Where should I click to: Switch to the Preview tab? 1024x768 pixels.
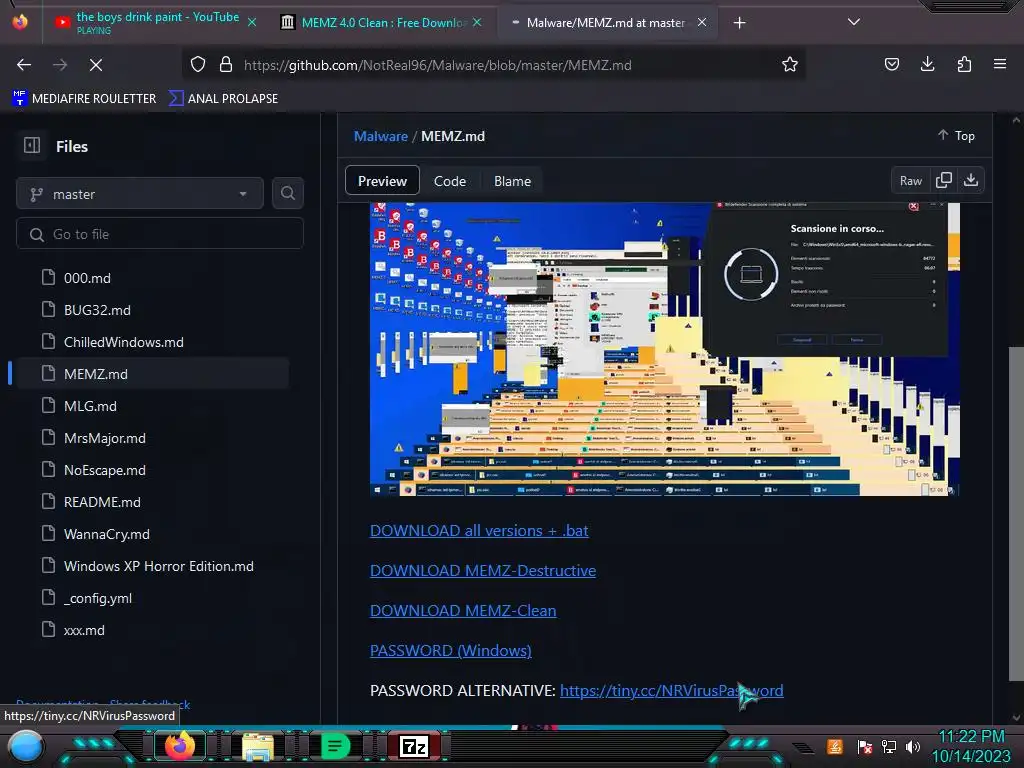click(382, 181)
